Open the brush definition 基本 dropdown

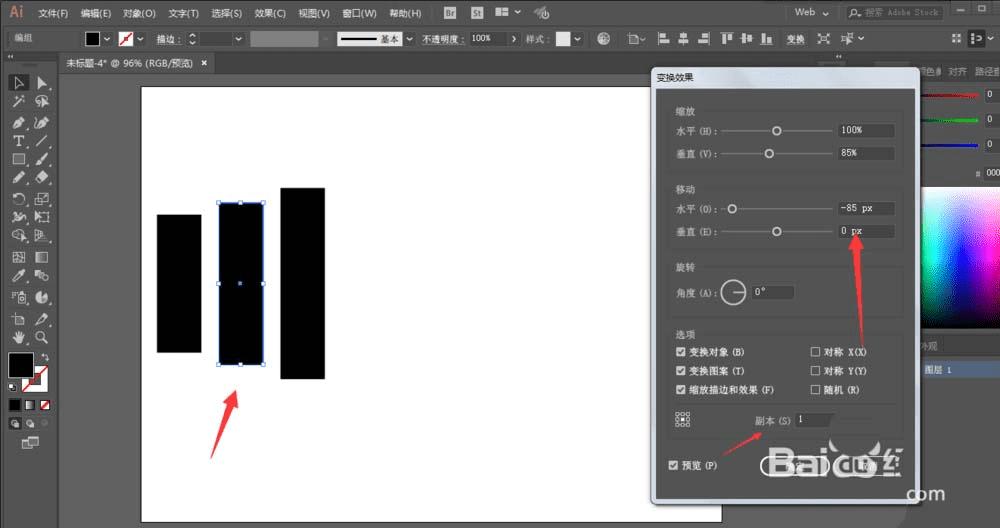pyautogui.click(x=409, y=39)
